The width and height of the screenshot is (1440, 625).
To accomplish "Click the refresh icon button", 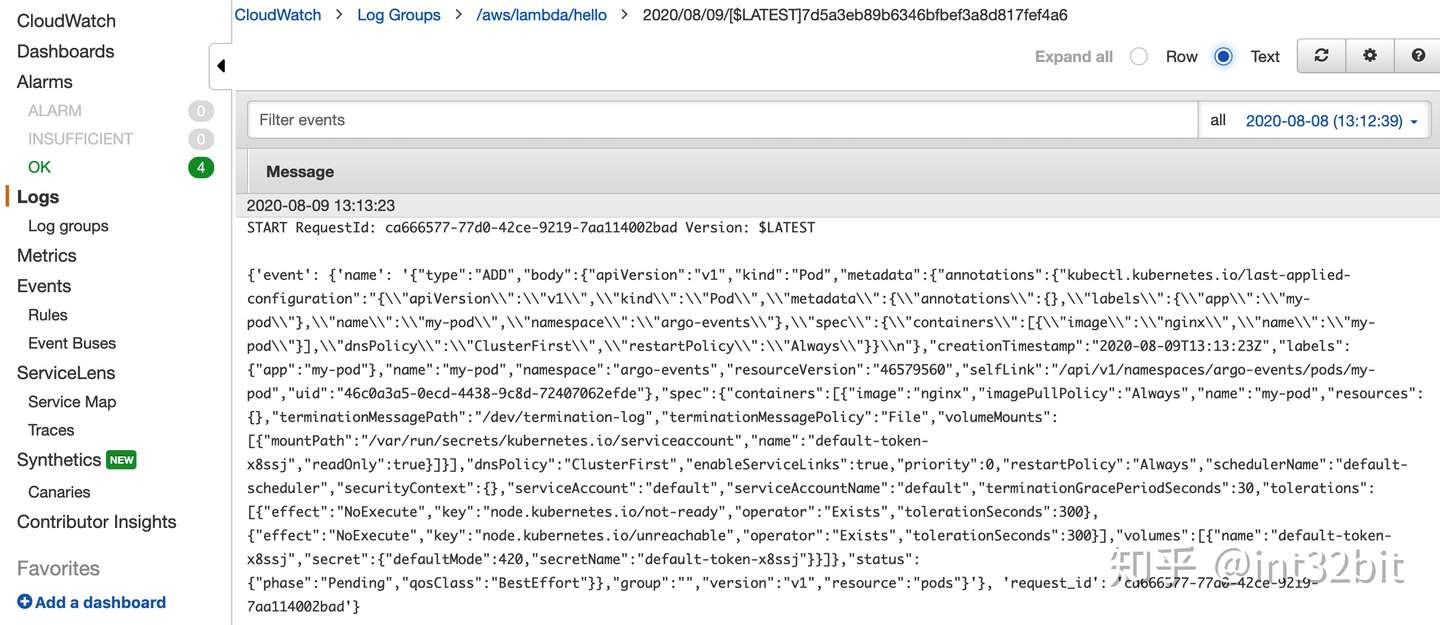I will point(1321,56).
